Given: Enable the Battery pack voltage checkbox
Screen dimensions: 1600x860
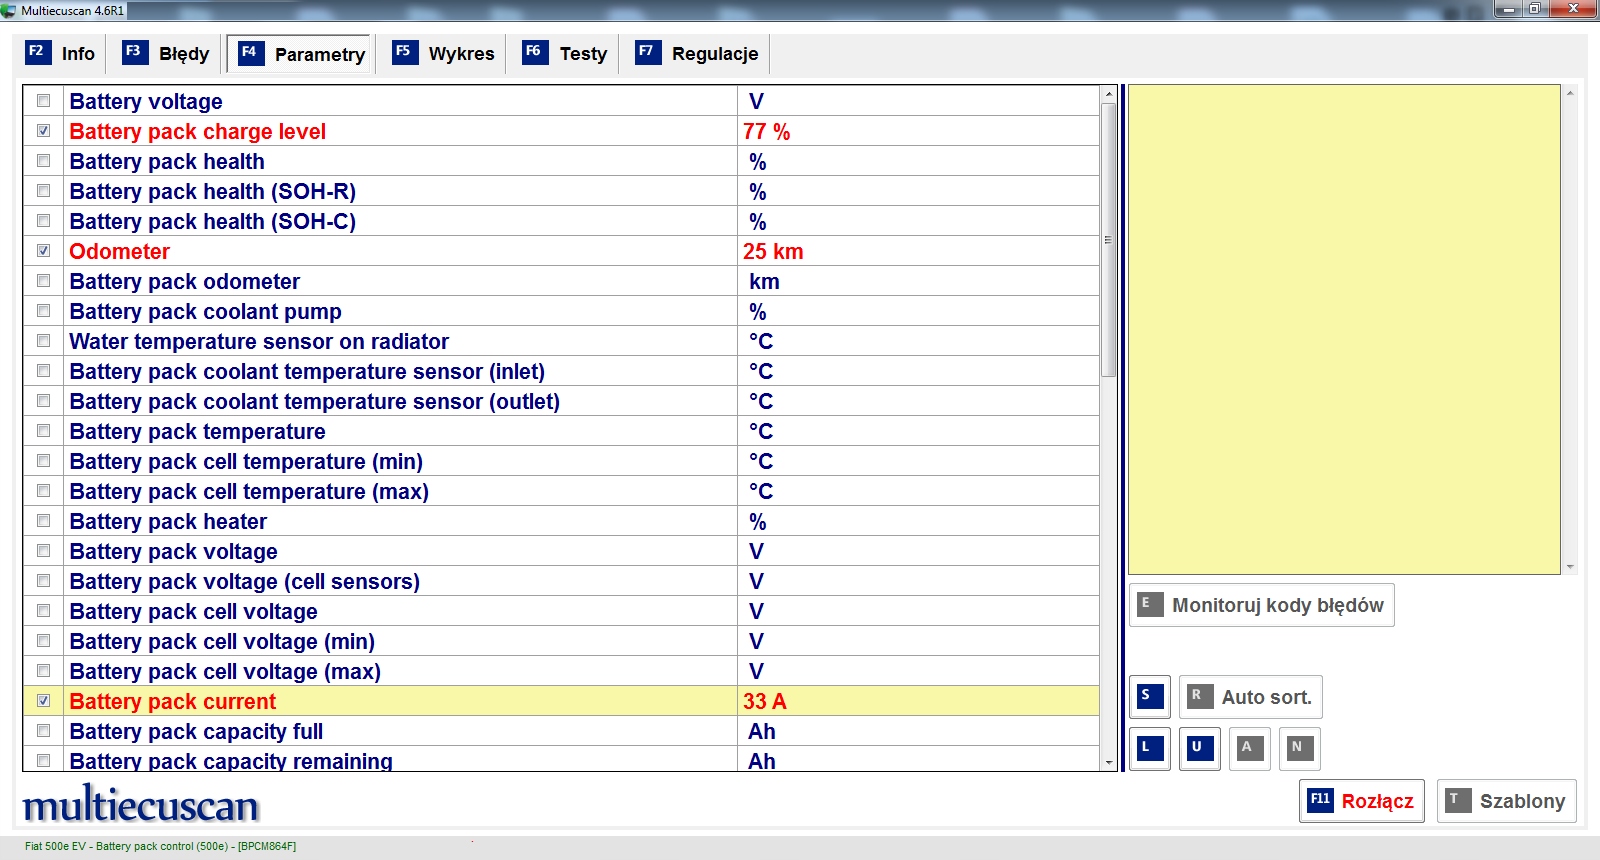Looking at the screenshot, I should [43, 551].
